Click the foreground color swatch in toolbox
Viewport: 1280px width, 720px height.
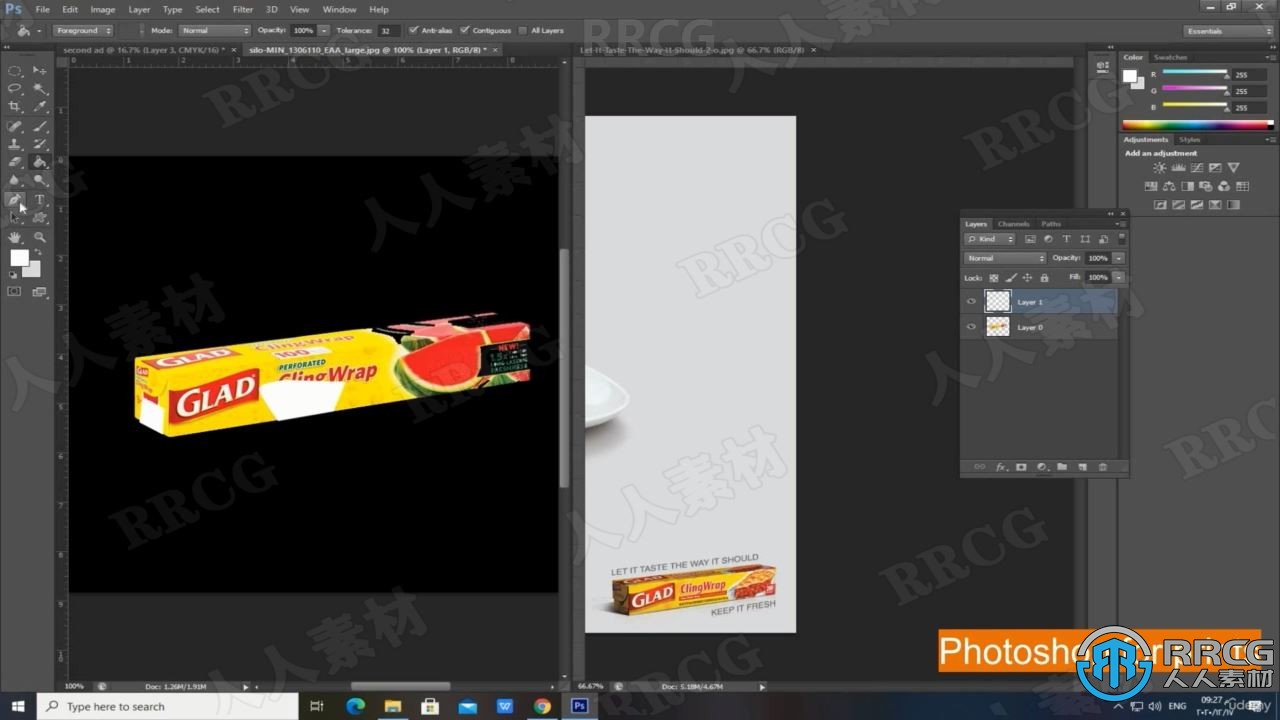18,258
